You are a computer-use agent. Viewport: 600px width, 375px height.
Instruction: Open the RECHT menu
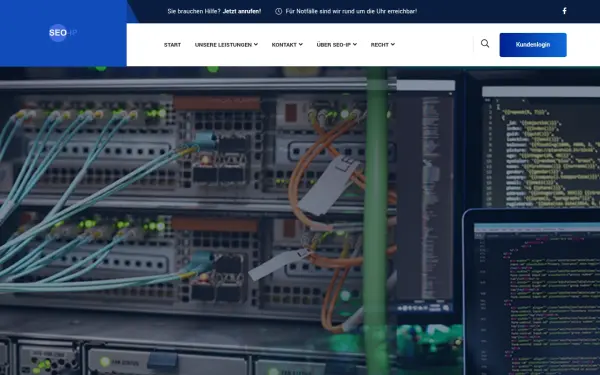[383, 45]
